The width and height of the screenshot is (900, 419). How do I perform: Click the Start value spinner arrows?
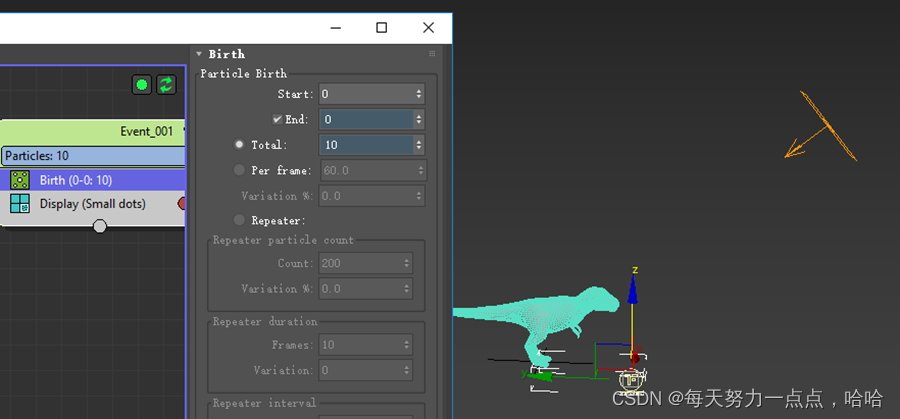pos(419,94)
